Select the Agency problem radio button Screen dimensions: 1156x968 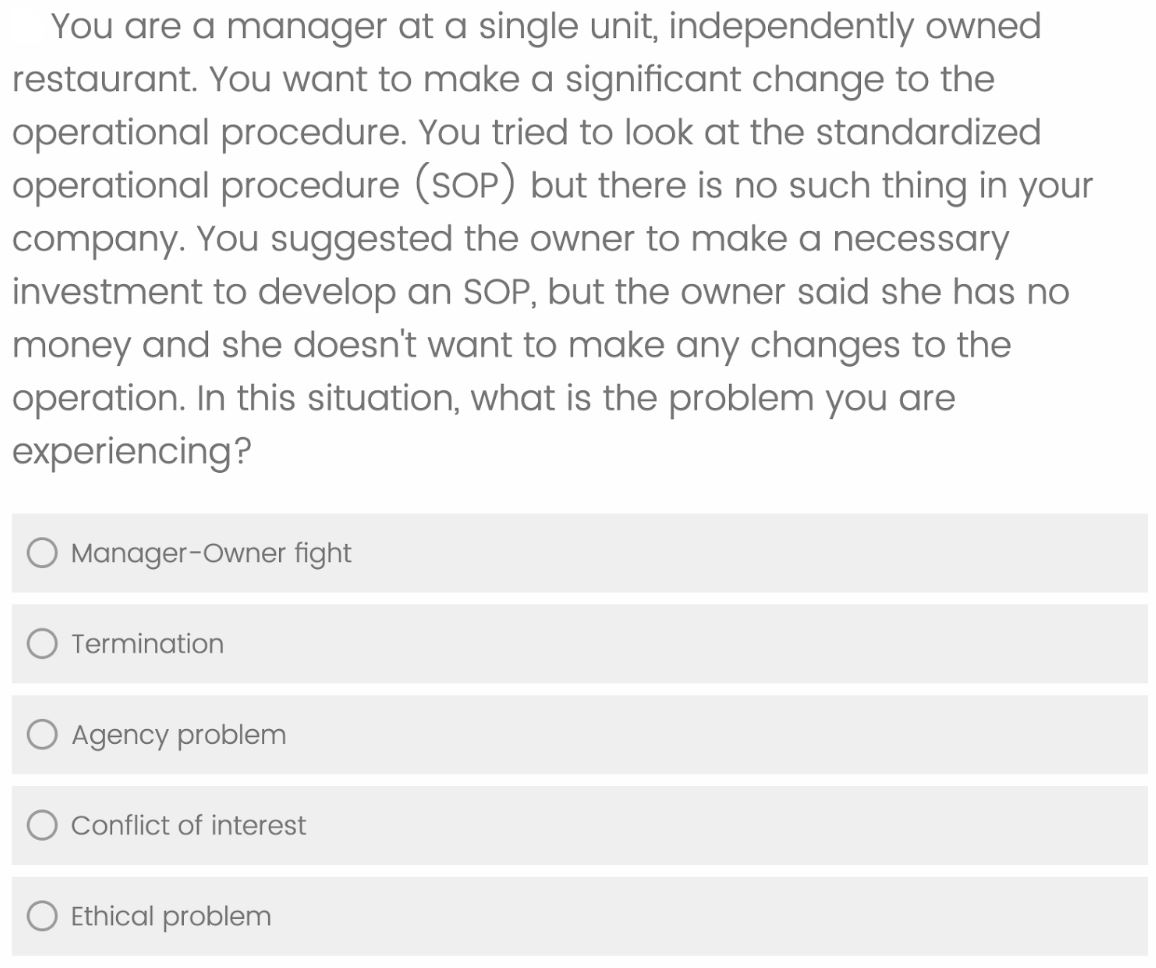coord(42,734)
